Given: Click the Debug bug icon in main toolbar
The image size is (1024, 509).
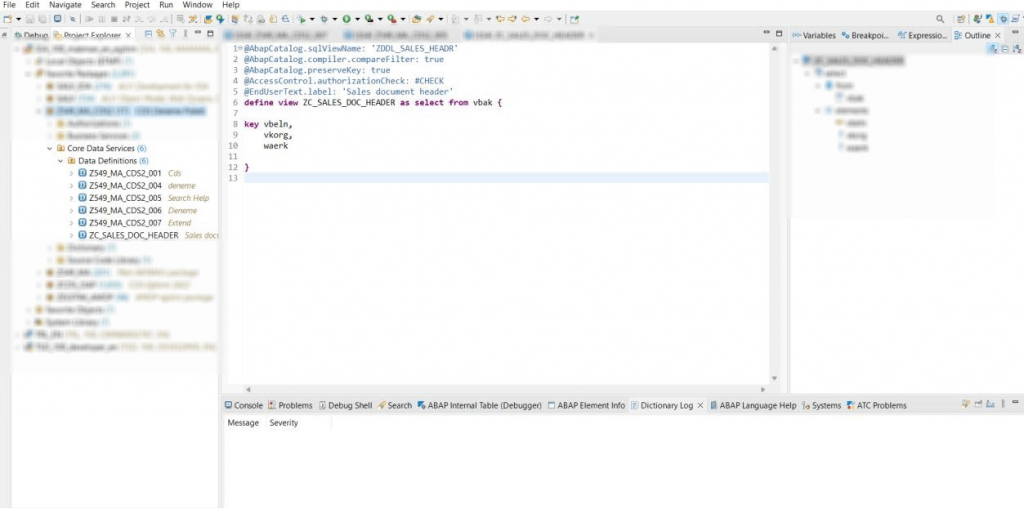Looking at the screenshot, I should [324, 19].
